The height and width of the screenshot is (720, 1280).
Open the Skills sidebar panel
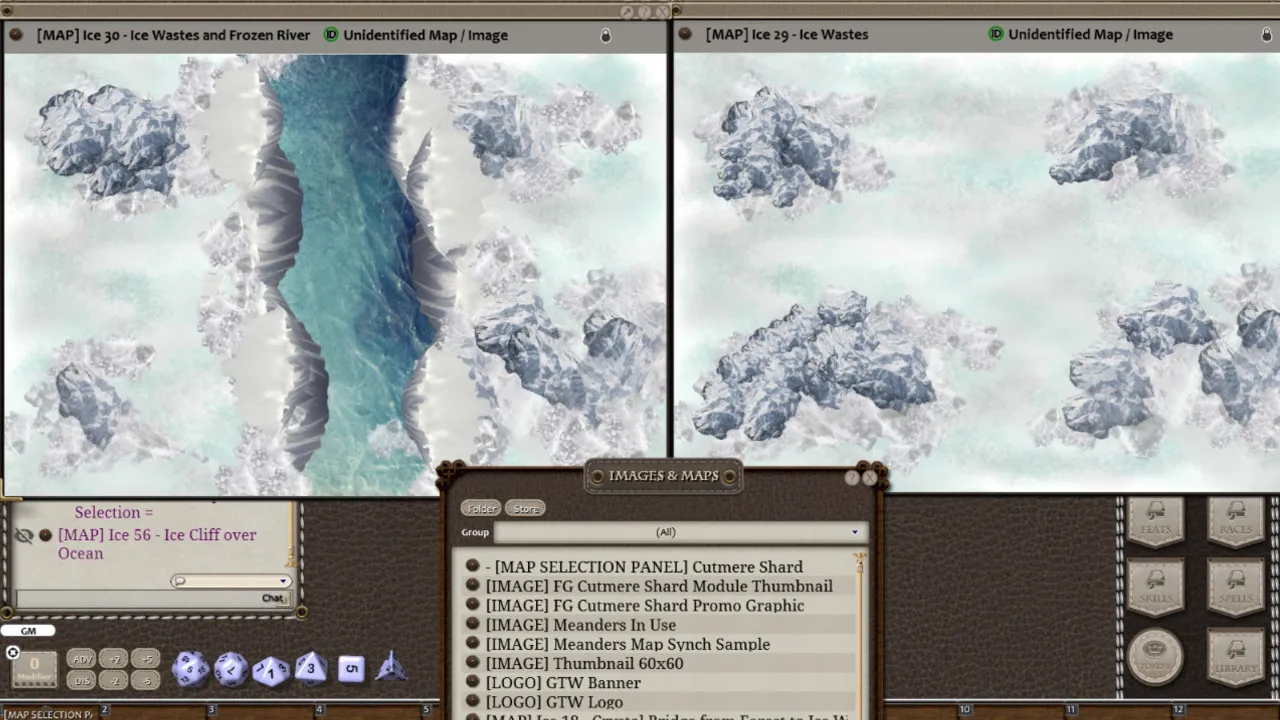1156,588
